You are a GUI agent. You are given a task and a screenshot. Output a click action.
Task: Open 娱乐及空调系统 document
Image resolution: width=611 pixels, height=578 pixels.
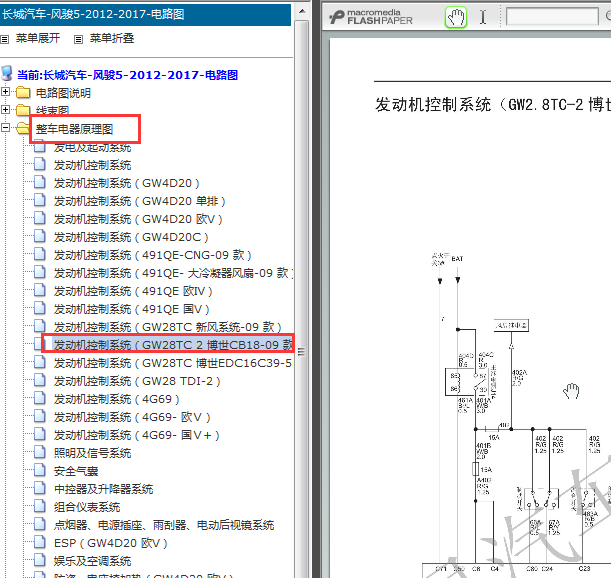click(x=93, y=561)
